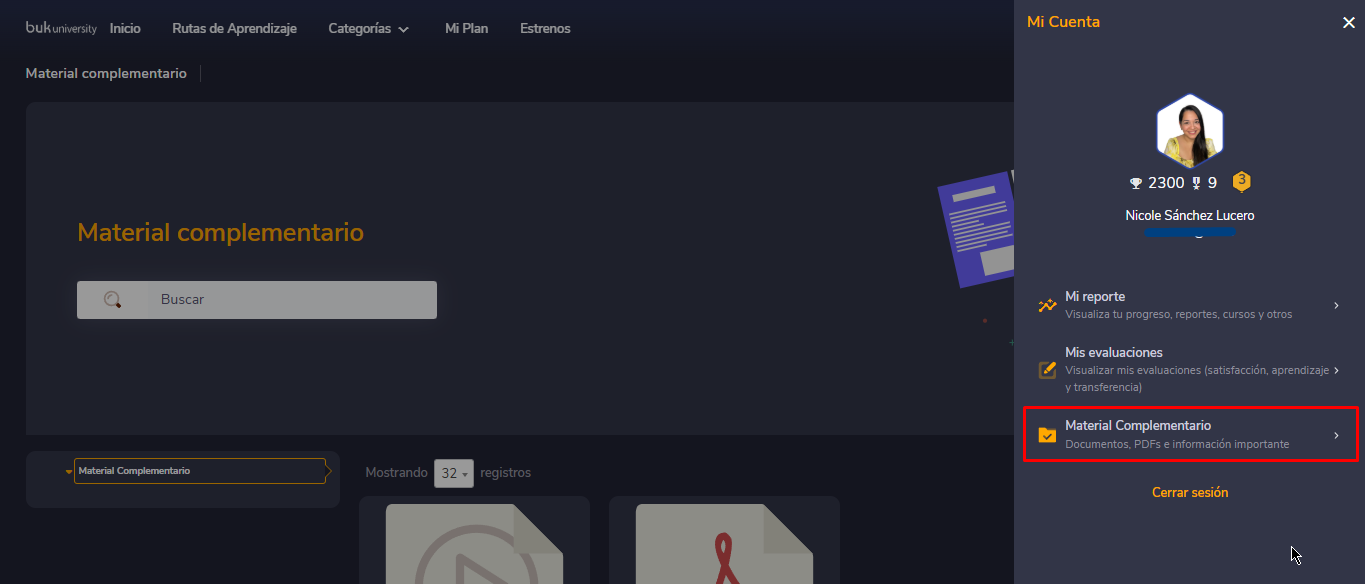Open the 32 records per page dropdown
The height and width of the screenshot is (584, 1365).
point(453,473)
